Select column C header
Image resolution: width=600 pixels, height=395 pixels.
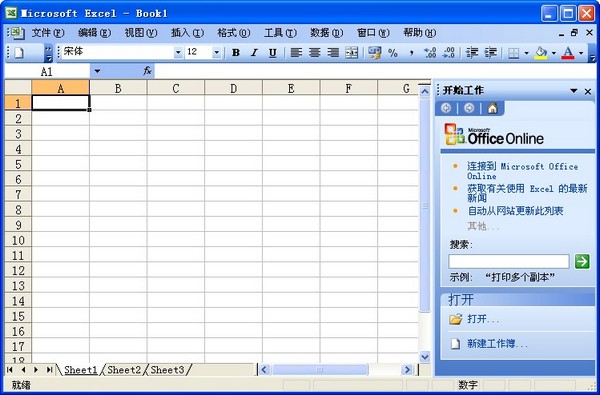click(x=176, y=88)
